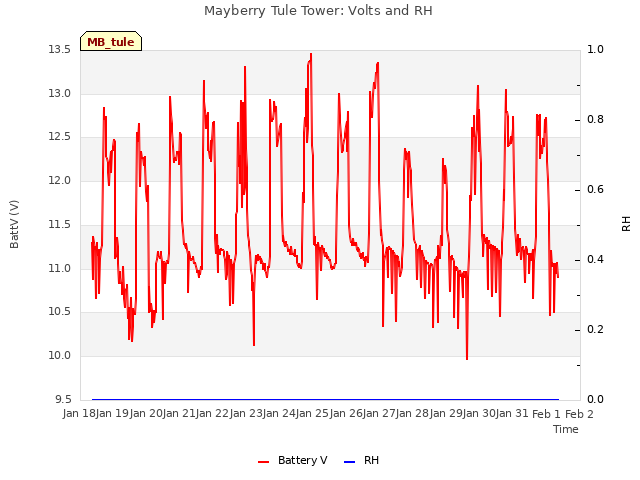The width and height of the screenshot is (640, 480).
Task: Click the 11.0 voltage axis value
Action: click(59, 268)
